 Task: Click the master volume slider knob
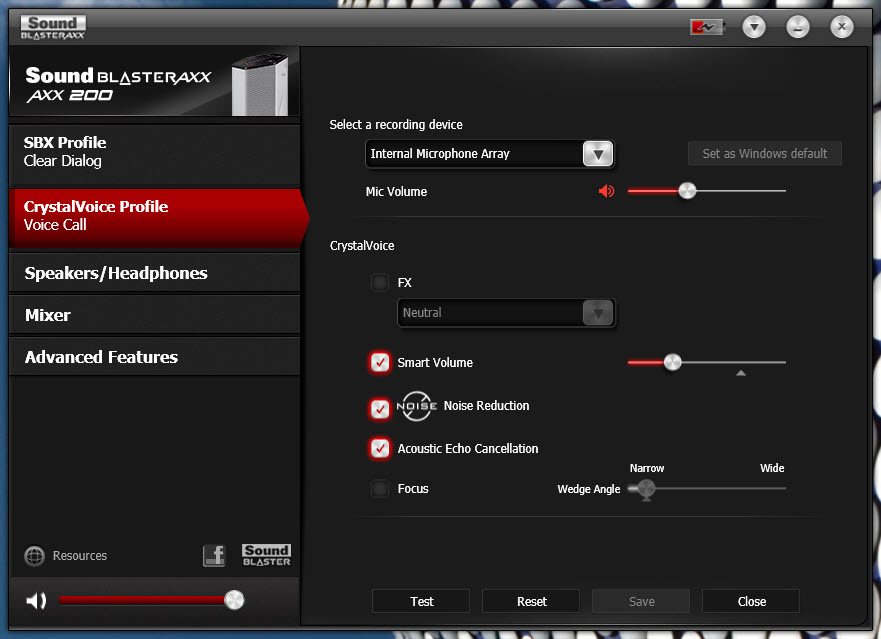[234, 600]
